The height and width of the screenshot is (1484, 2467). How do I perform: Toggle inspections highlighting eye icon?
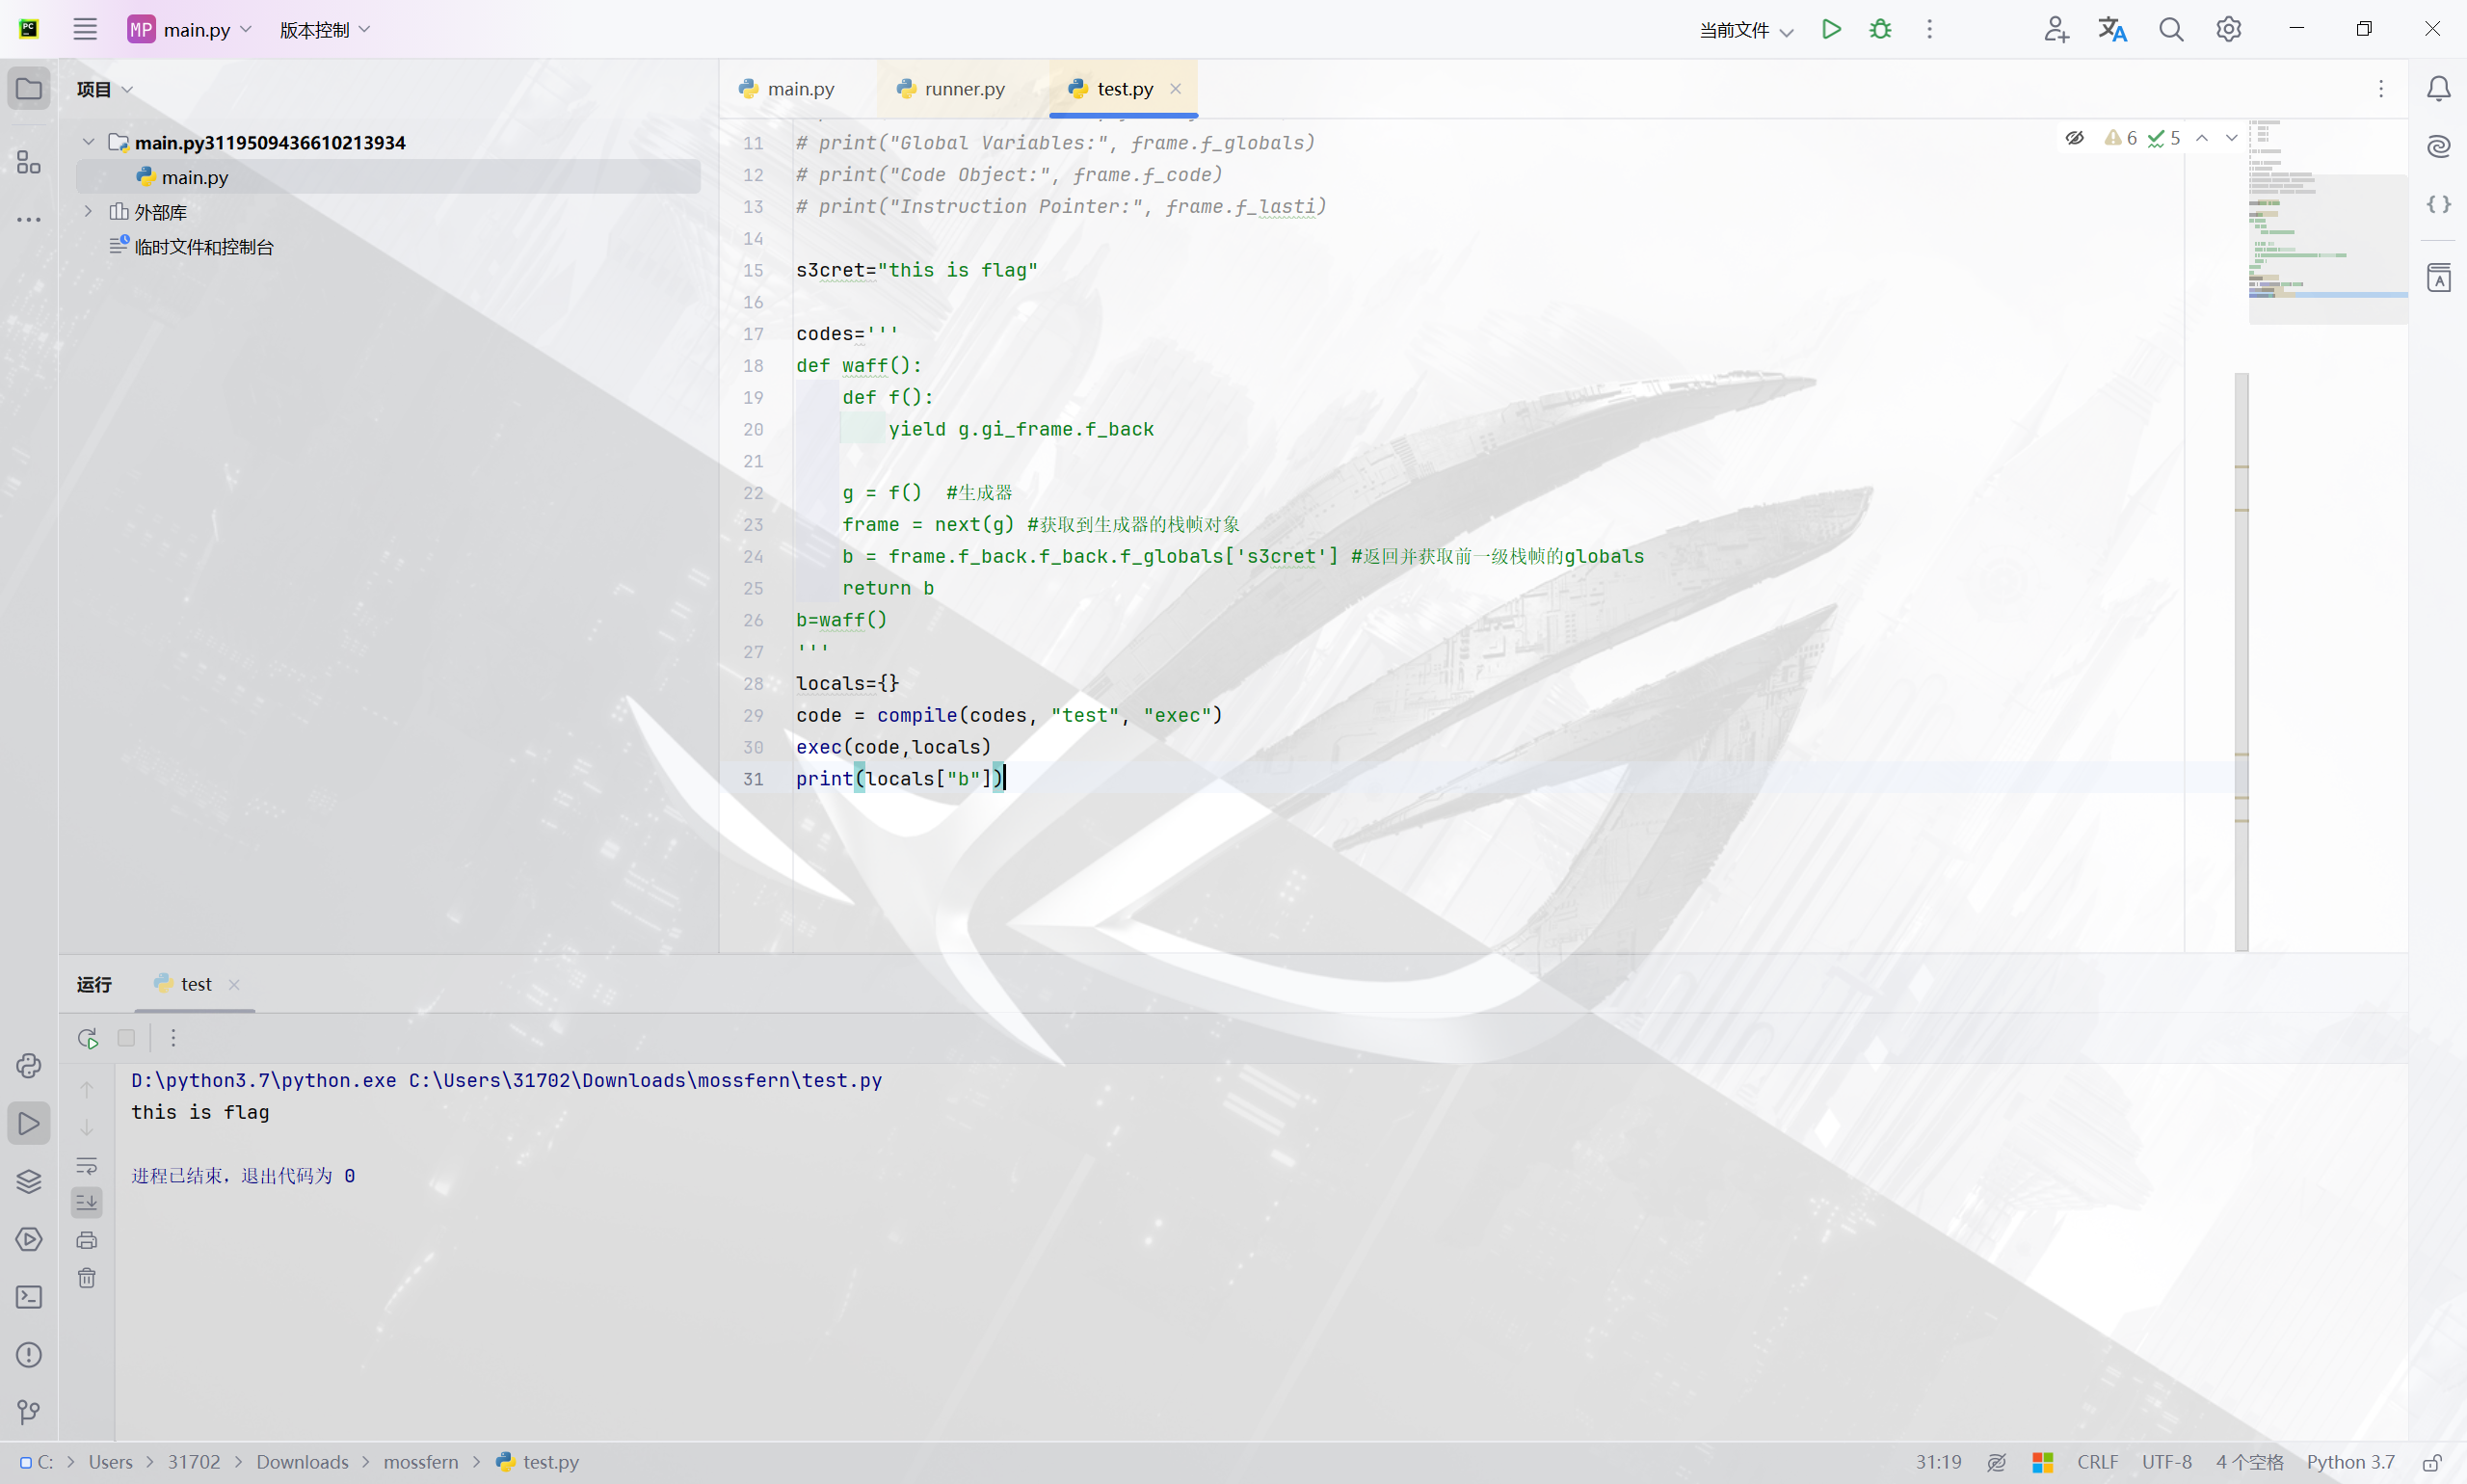(2075, 138)
